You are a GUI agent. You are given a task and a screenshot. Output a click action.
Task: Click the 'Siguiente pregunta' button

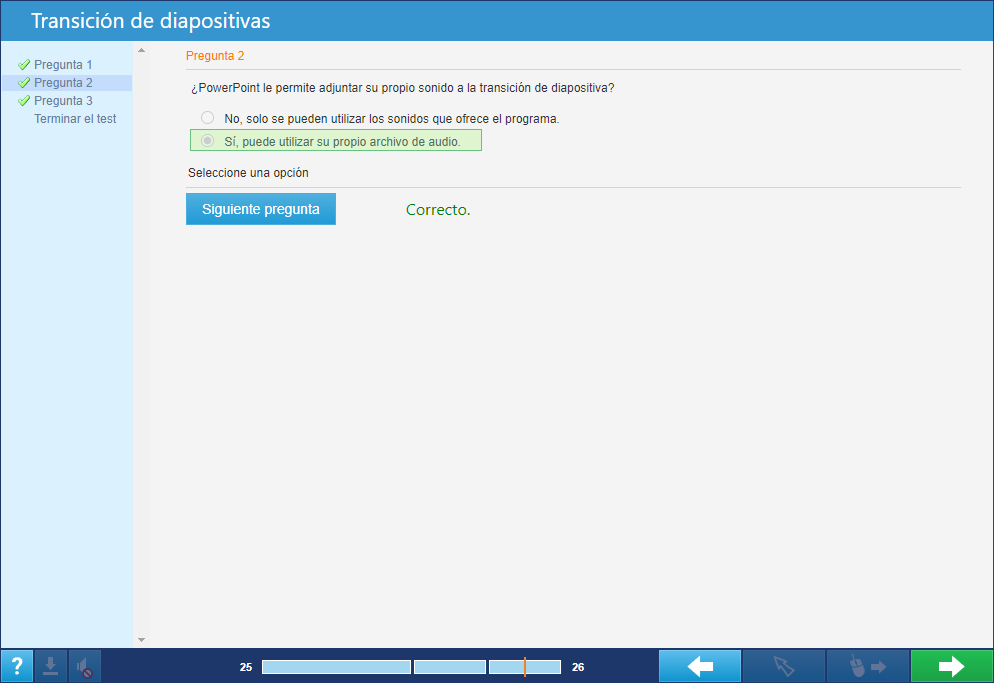click(x=261, y=209)
